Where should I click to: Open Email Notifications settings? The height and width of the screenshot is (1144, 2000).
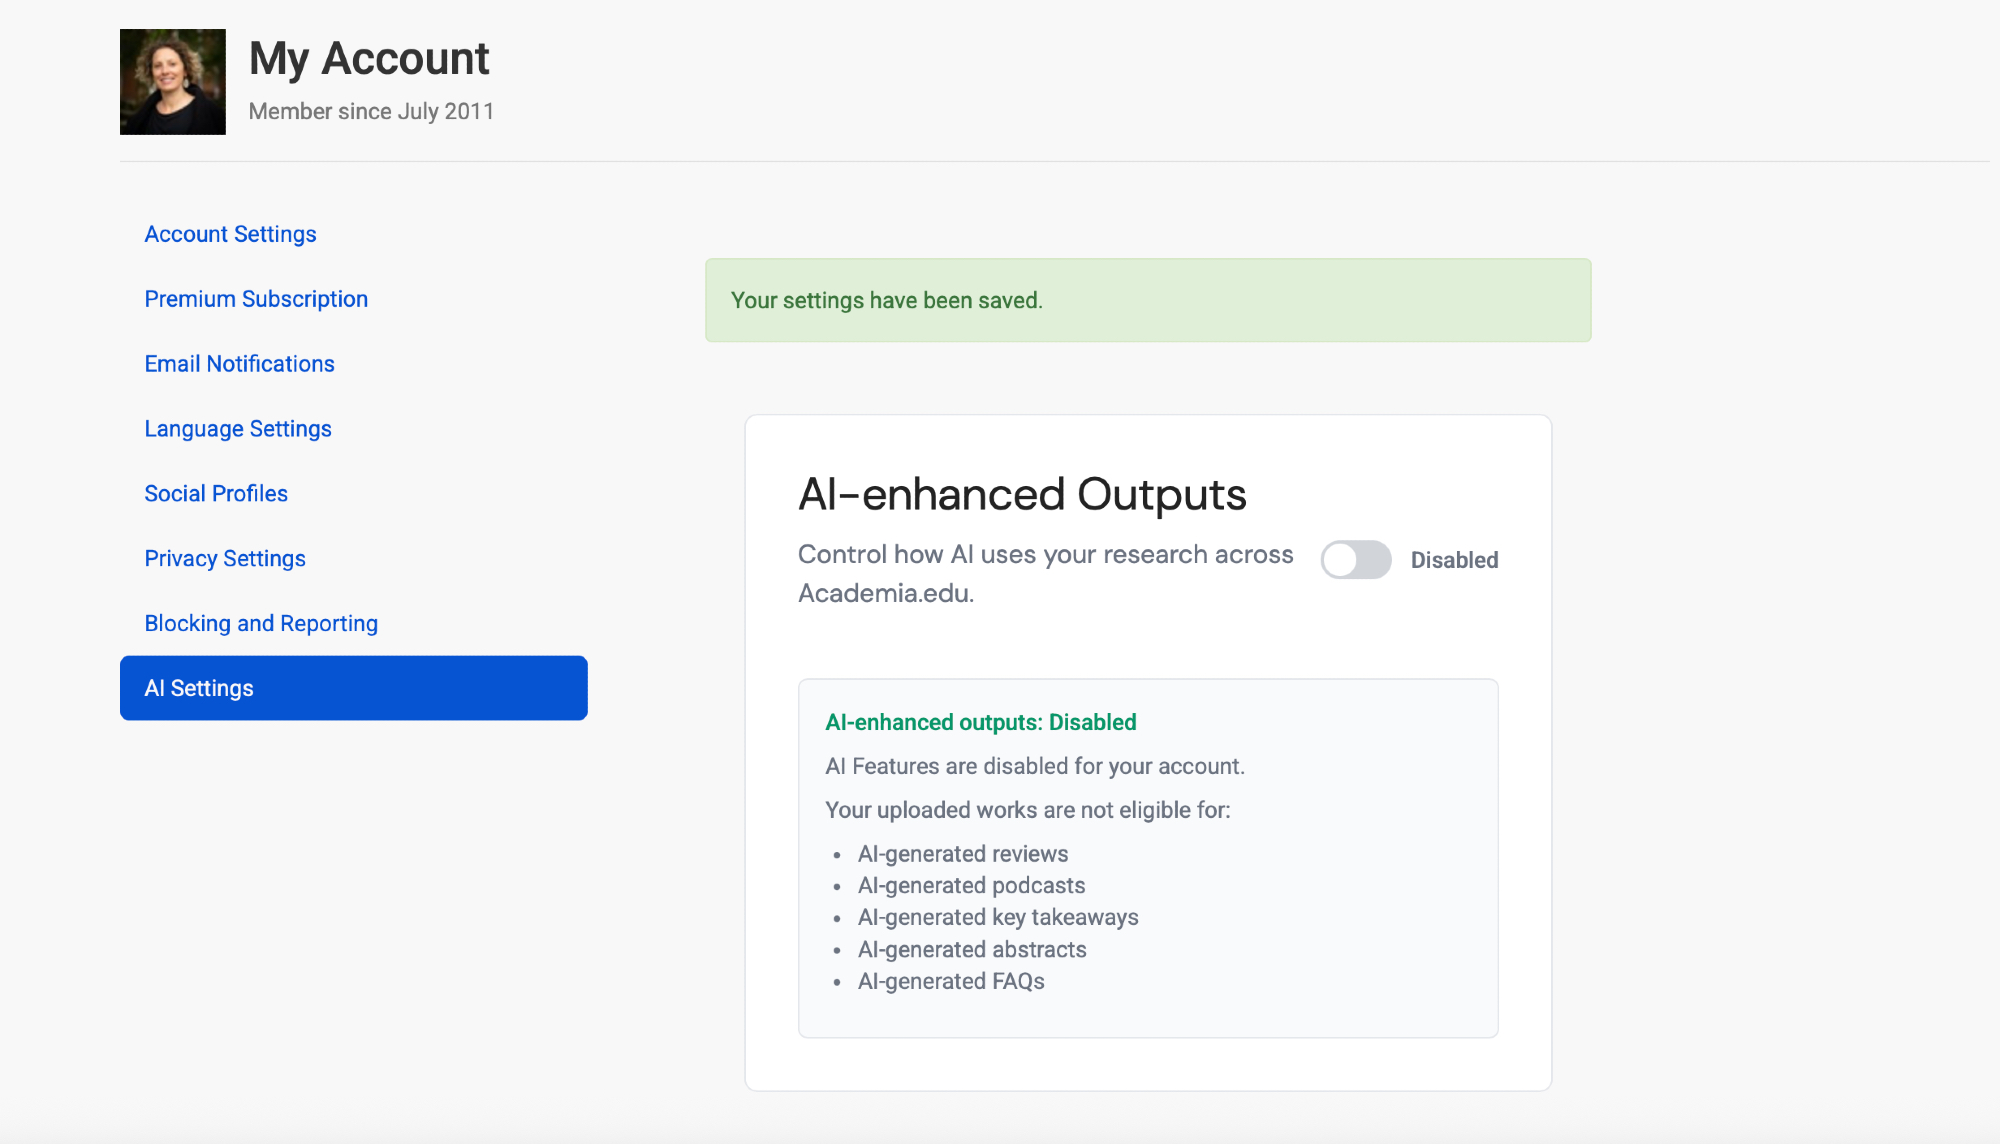239,364
